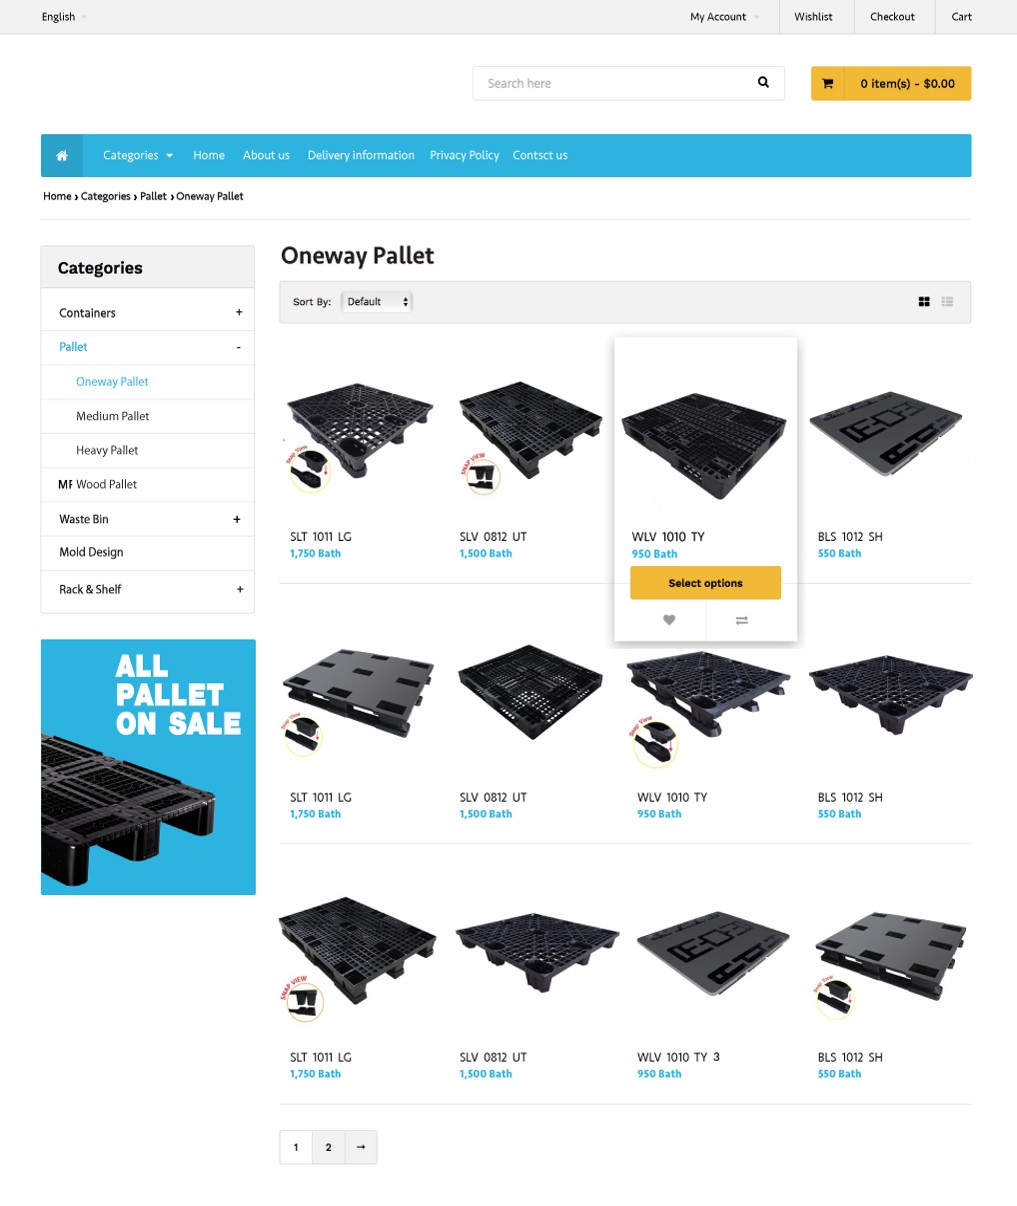Open Delivery information menu item

point(361,155)
